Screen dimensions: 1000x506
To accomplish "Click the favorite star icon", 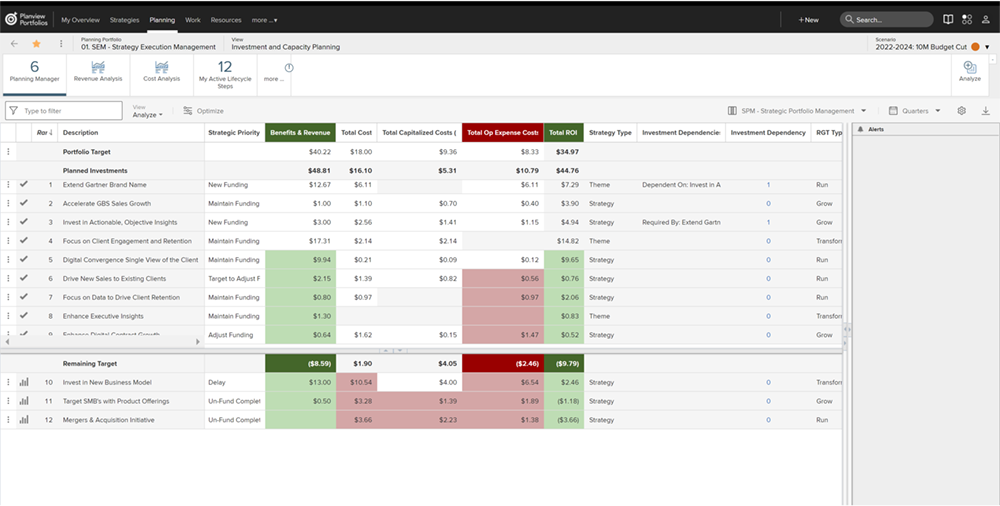I will (x=37, y=44).
